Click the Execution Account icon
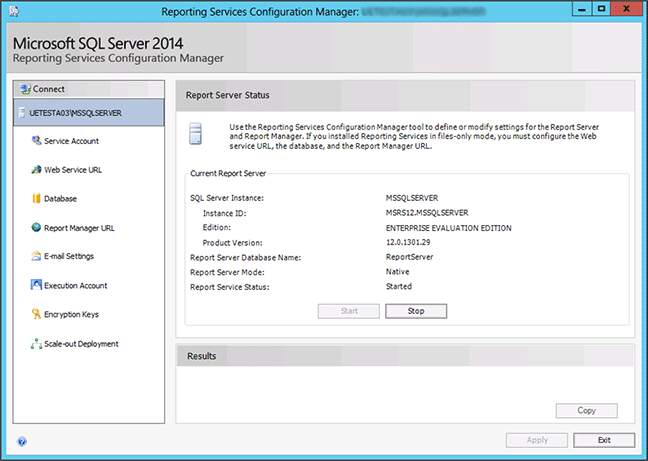 (36, 285)
